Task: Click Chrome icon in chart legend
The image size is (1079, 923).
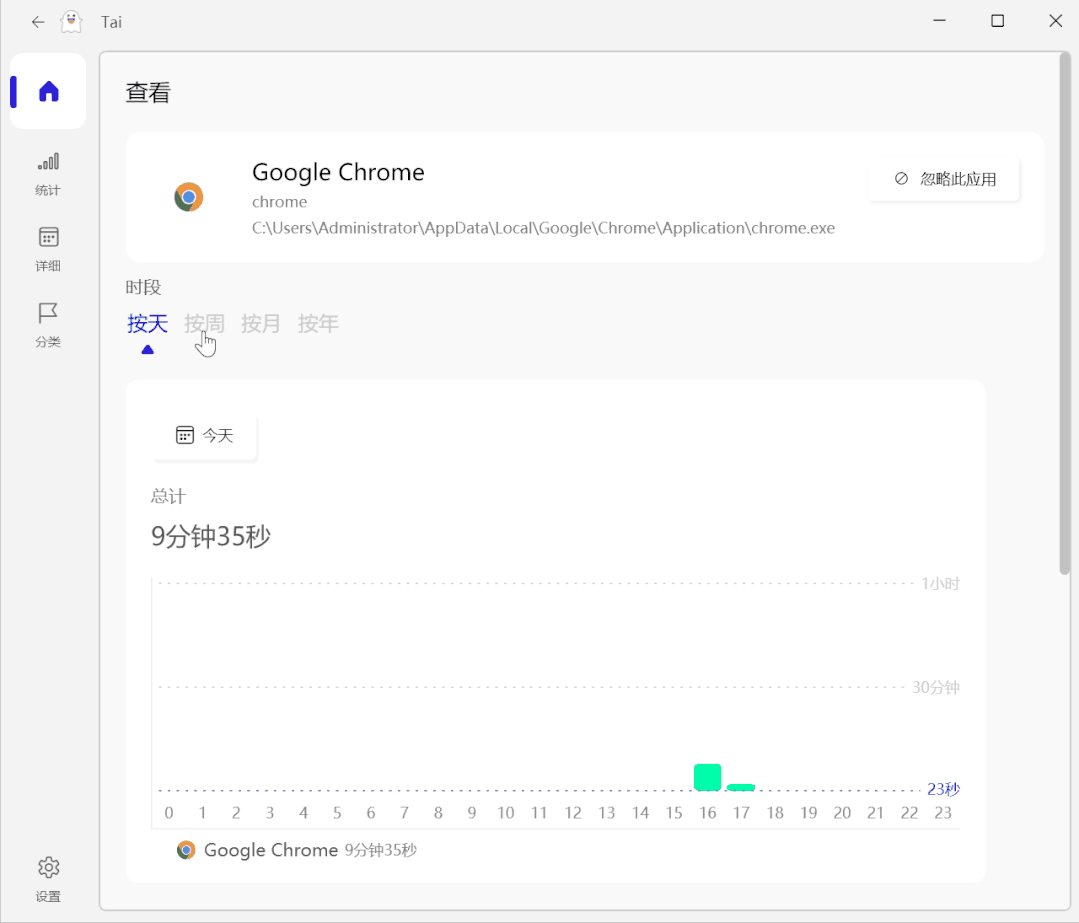Action: point(186,850)
